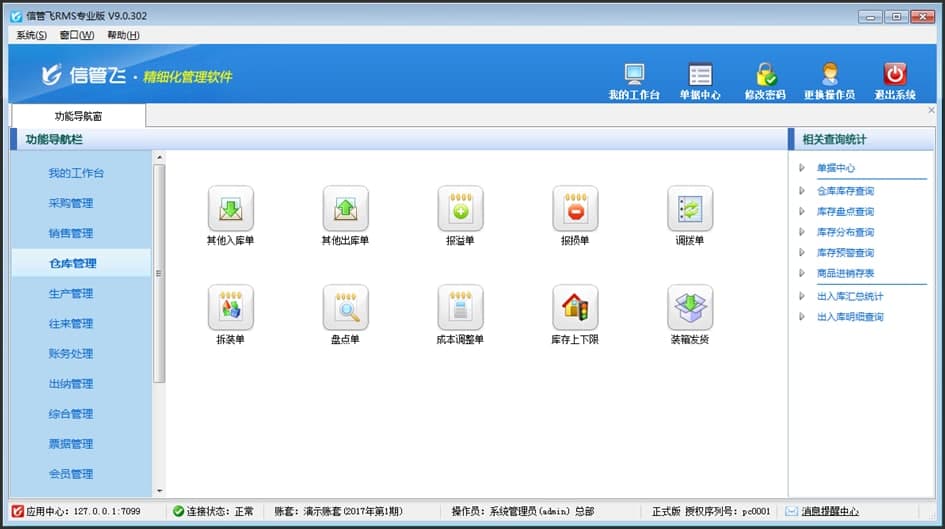945x529 pixels.
Task: Click arrow beside 仓库库存查询
Action: tap(802, 191)
